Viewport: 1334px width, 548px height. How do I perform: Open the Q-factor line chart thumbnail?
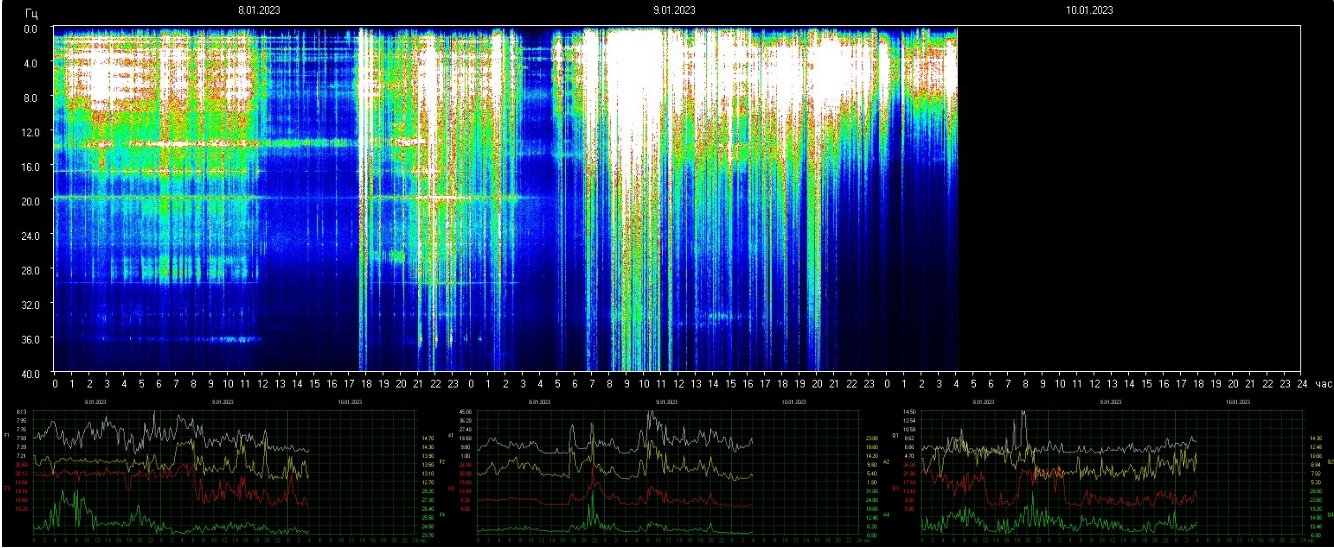[1111, 473]
